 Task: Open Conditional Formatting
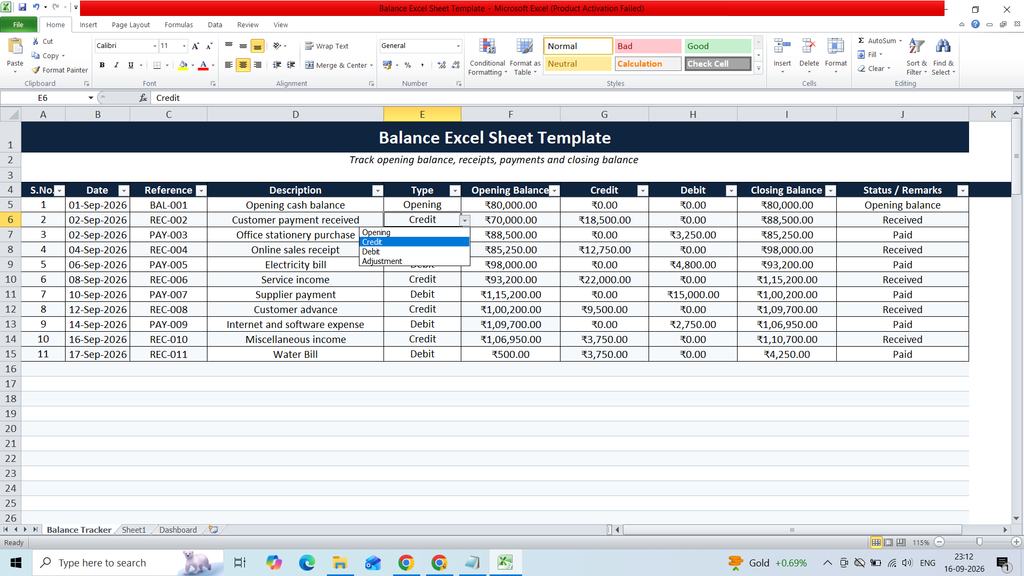point(487,57)
